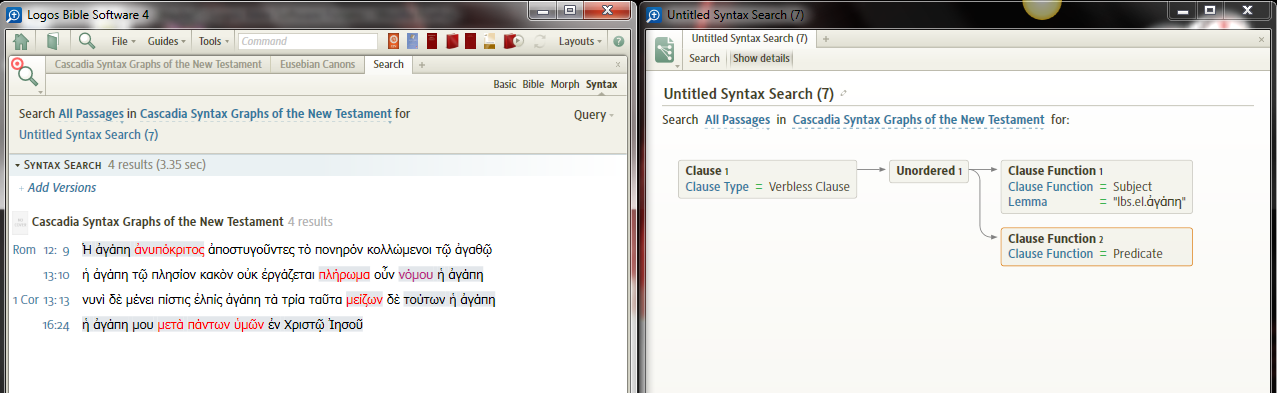Click the toolbar magnifier Search icon
1277x393 pixels.
87,41
